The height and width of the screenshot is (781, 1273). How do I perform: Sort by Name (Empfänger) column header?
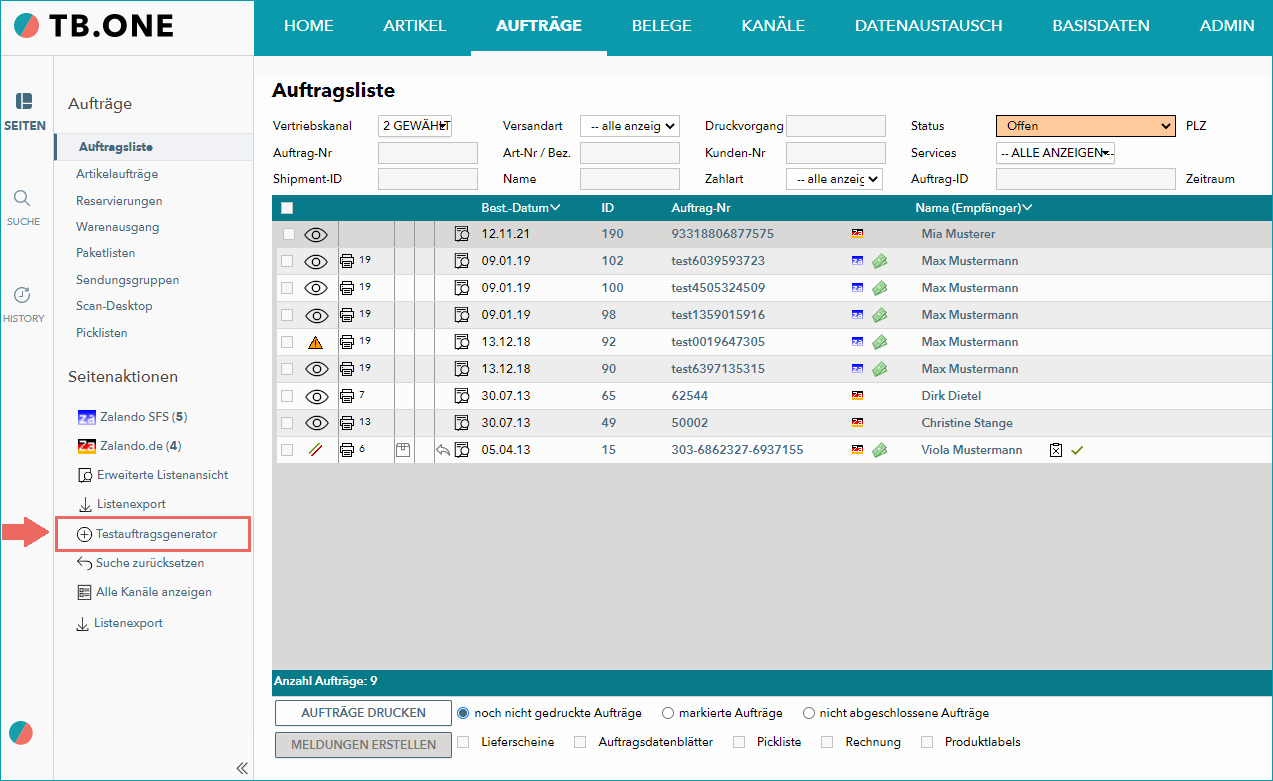[974, 208]
